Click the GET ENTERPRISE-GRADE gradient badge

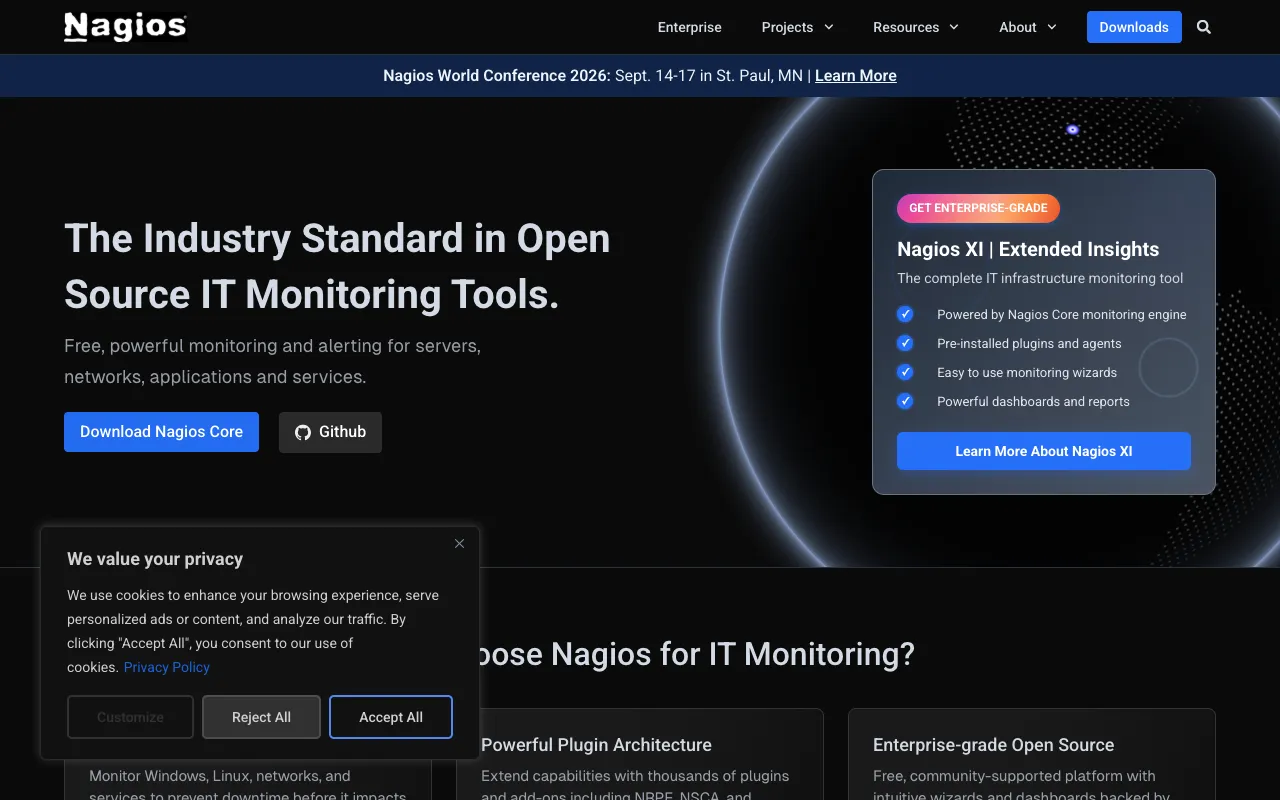tap(978, 208)
